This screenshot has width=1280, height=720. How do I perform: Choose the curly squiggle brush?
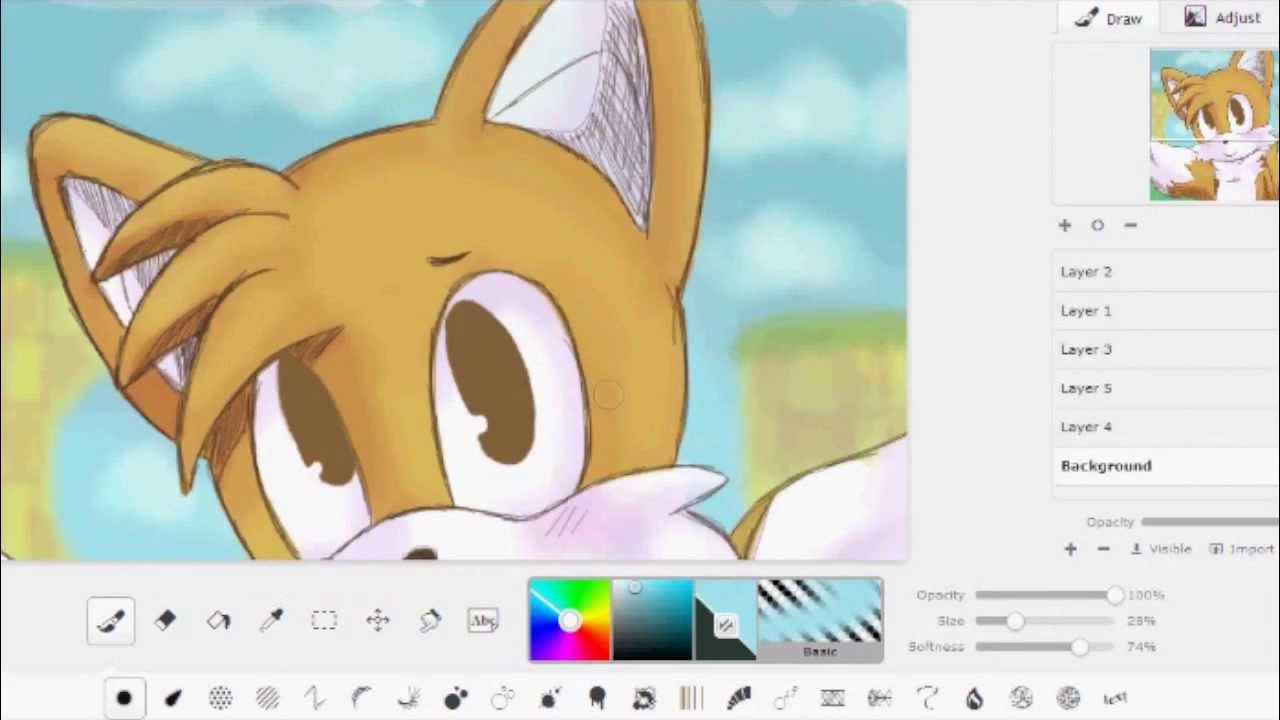927,698
